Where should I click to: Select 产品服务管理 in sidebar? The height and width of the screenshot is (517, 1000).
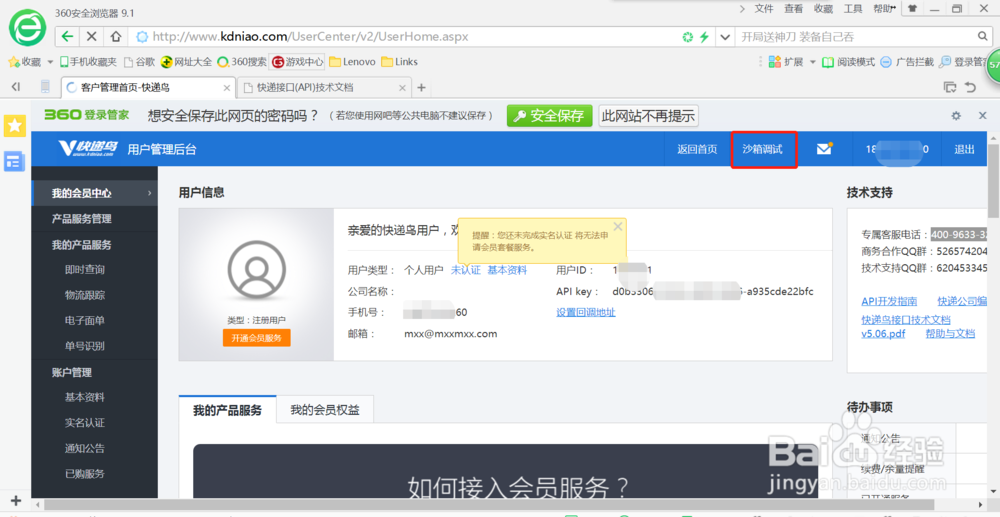pyautogui.click(x=82, y=219)
